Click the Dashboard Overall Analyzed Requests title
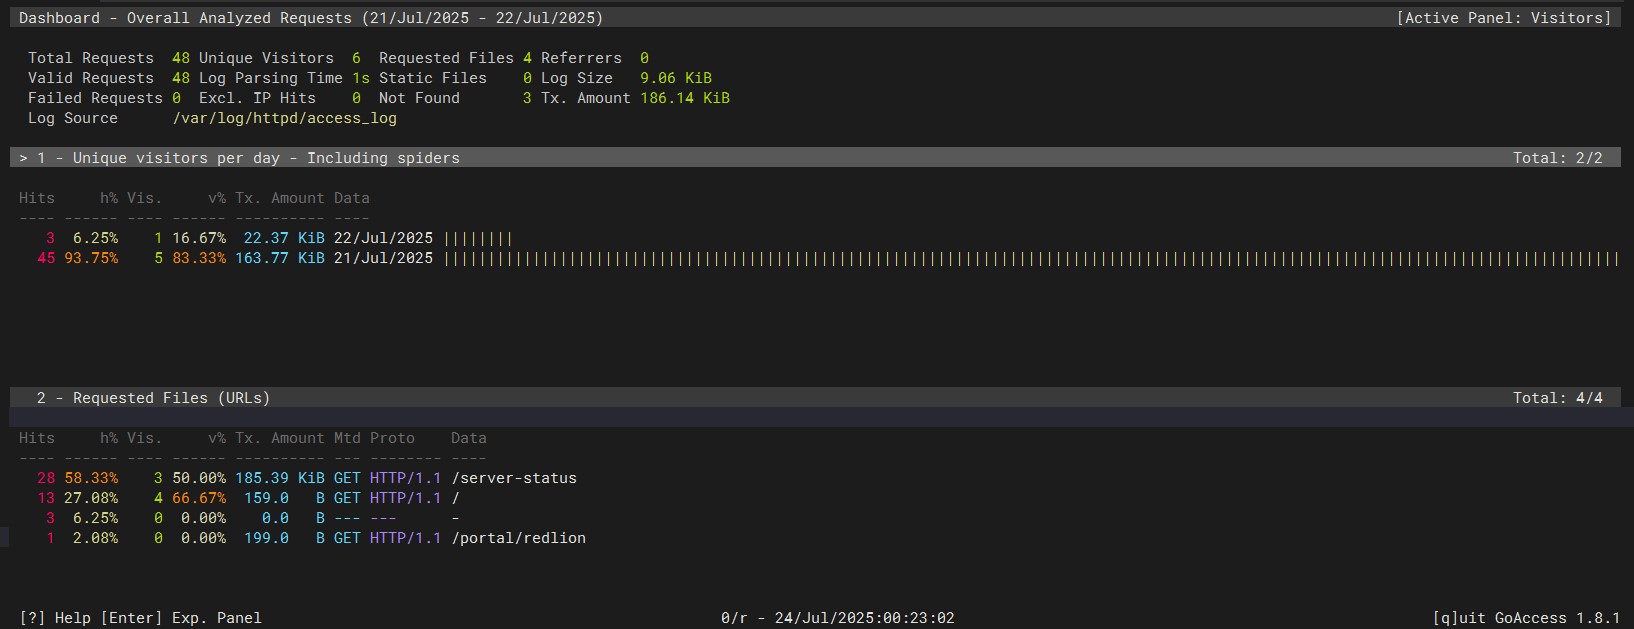Viewport: 1634px width, 629px height. tap(310, 18)
